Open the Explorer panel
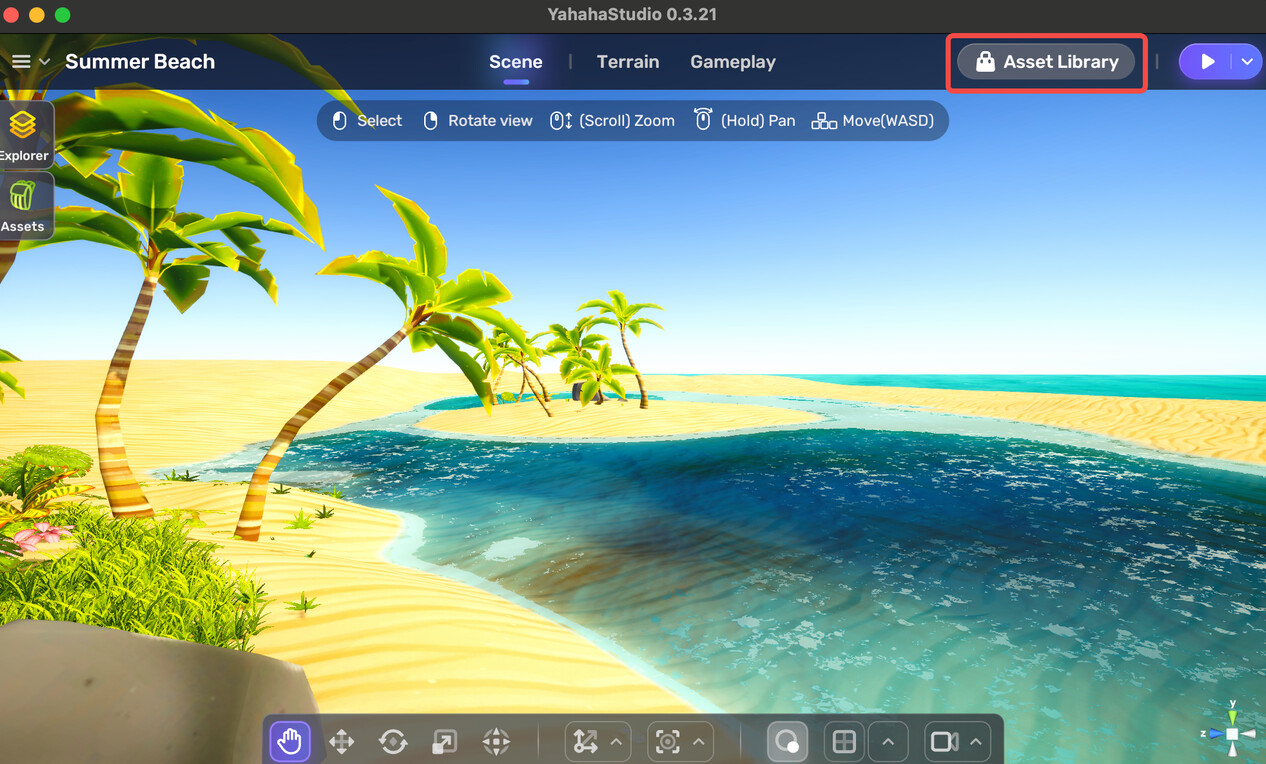The image size is (1266, 764). (x=24, y=133)
